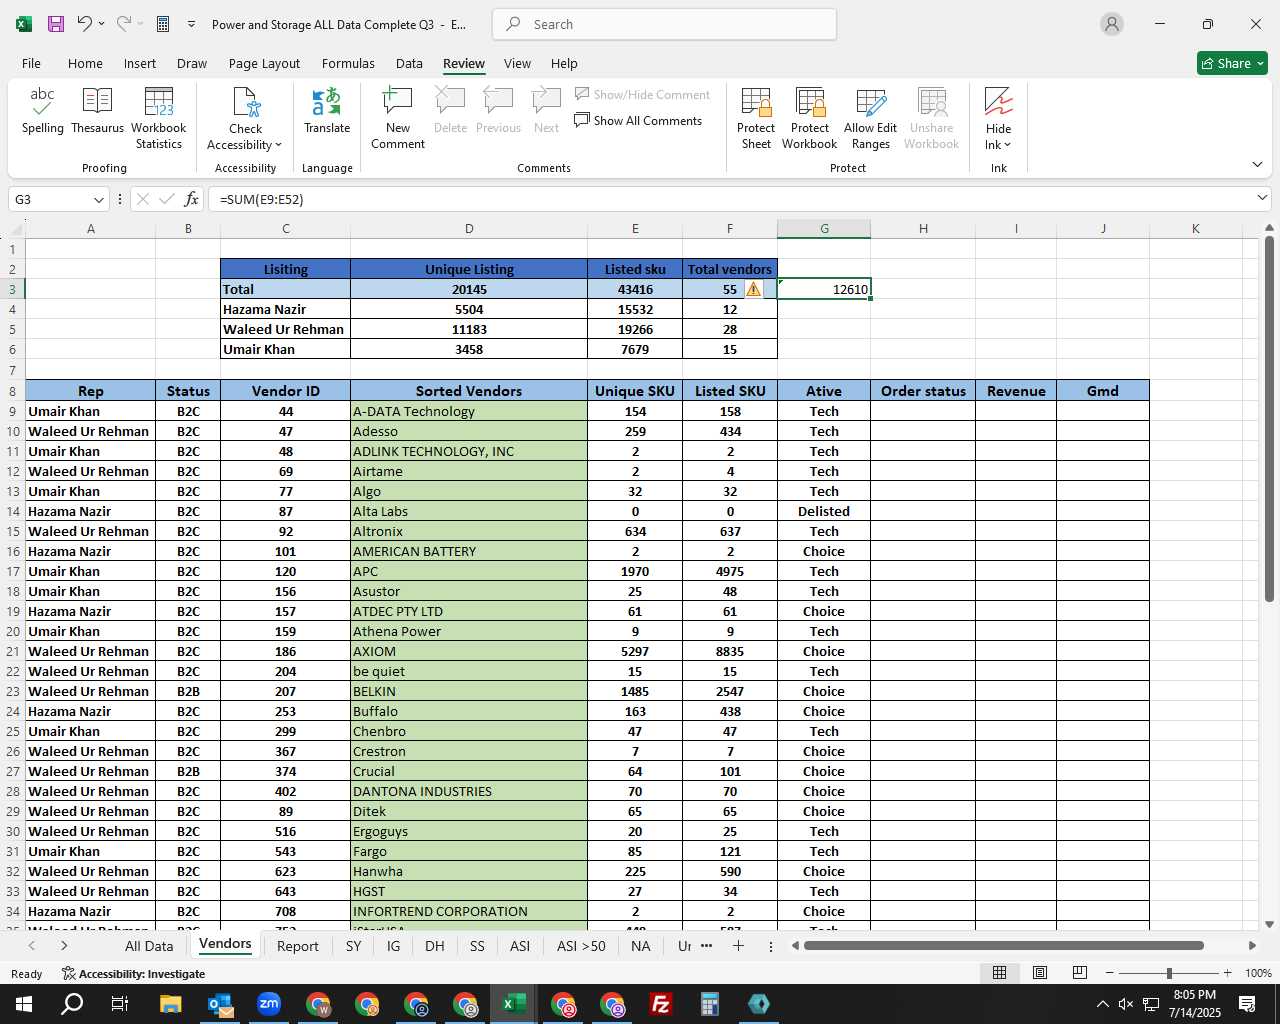Image resolution: width=1280 pixels, height=1024 pixels.
Task: Click into the formula bar with =SUM(E9:E52)
Action: pos(730,199)
